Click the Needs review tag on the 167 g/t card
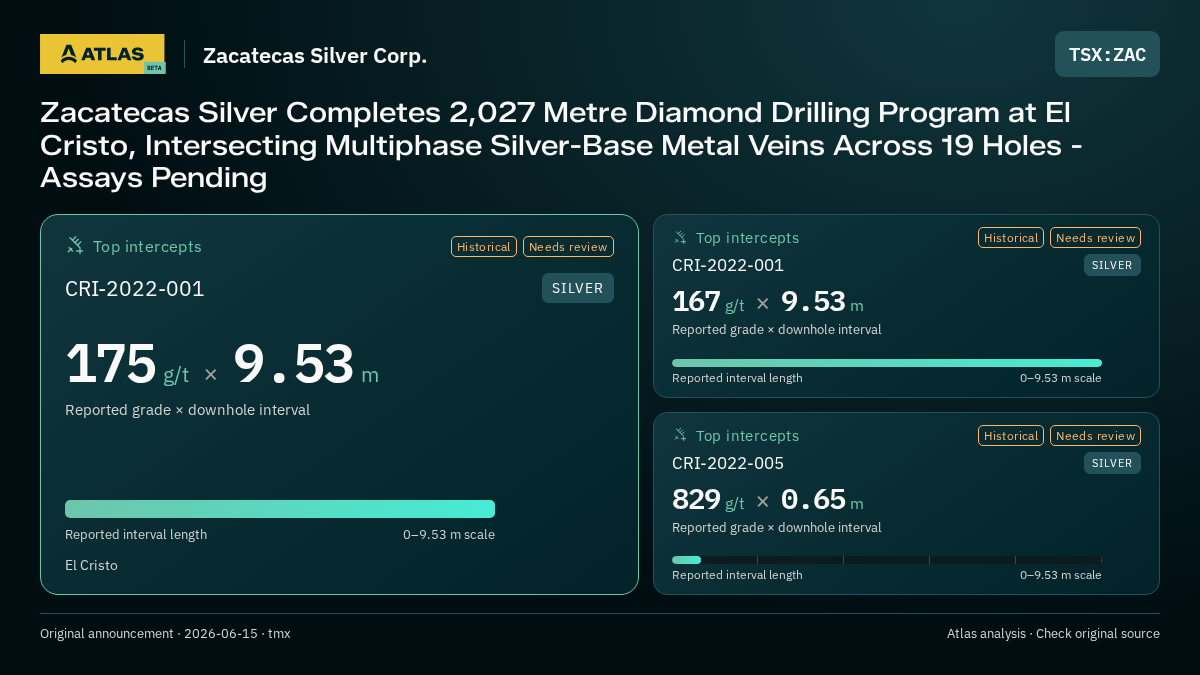 click(x=1095, y=238)
